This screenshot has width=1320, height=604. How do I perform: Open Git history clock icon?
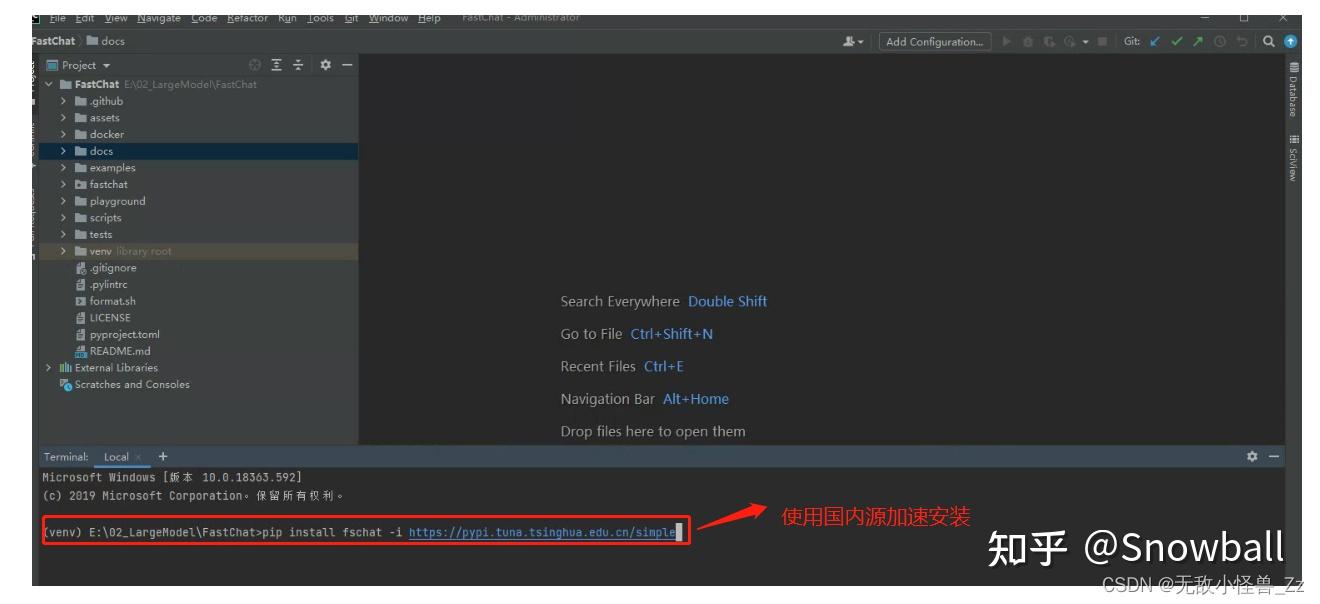pos(1220,42)
